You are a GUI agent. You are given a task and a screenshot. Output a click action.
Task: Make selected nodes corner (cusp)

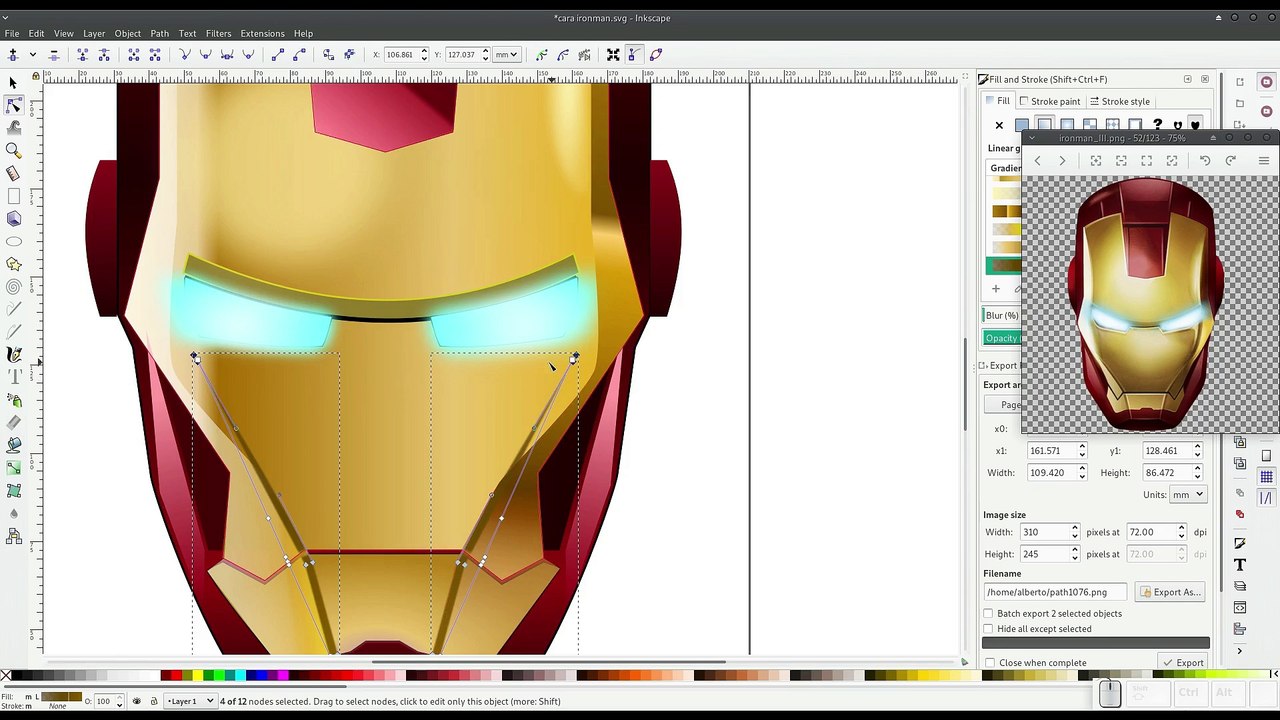[185, 54]
